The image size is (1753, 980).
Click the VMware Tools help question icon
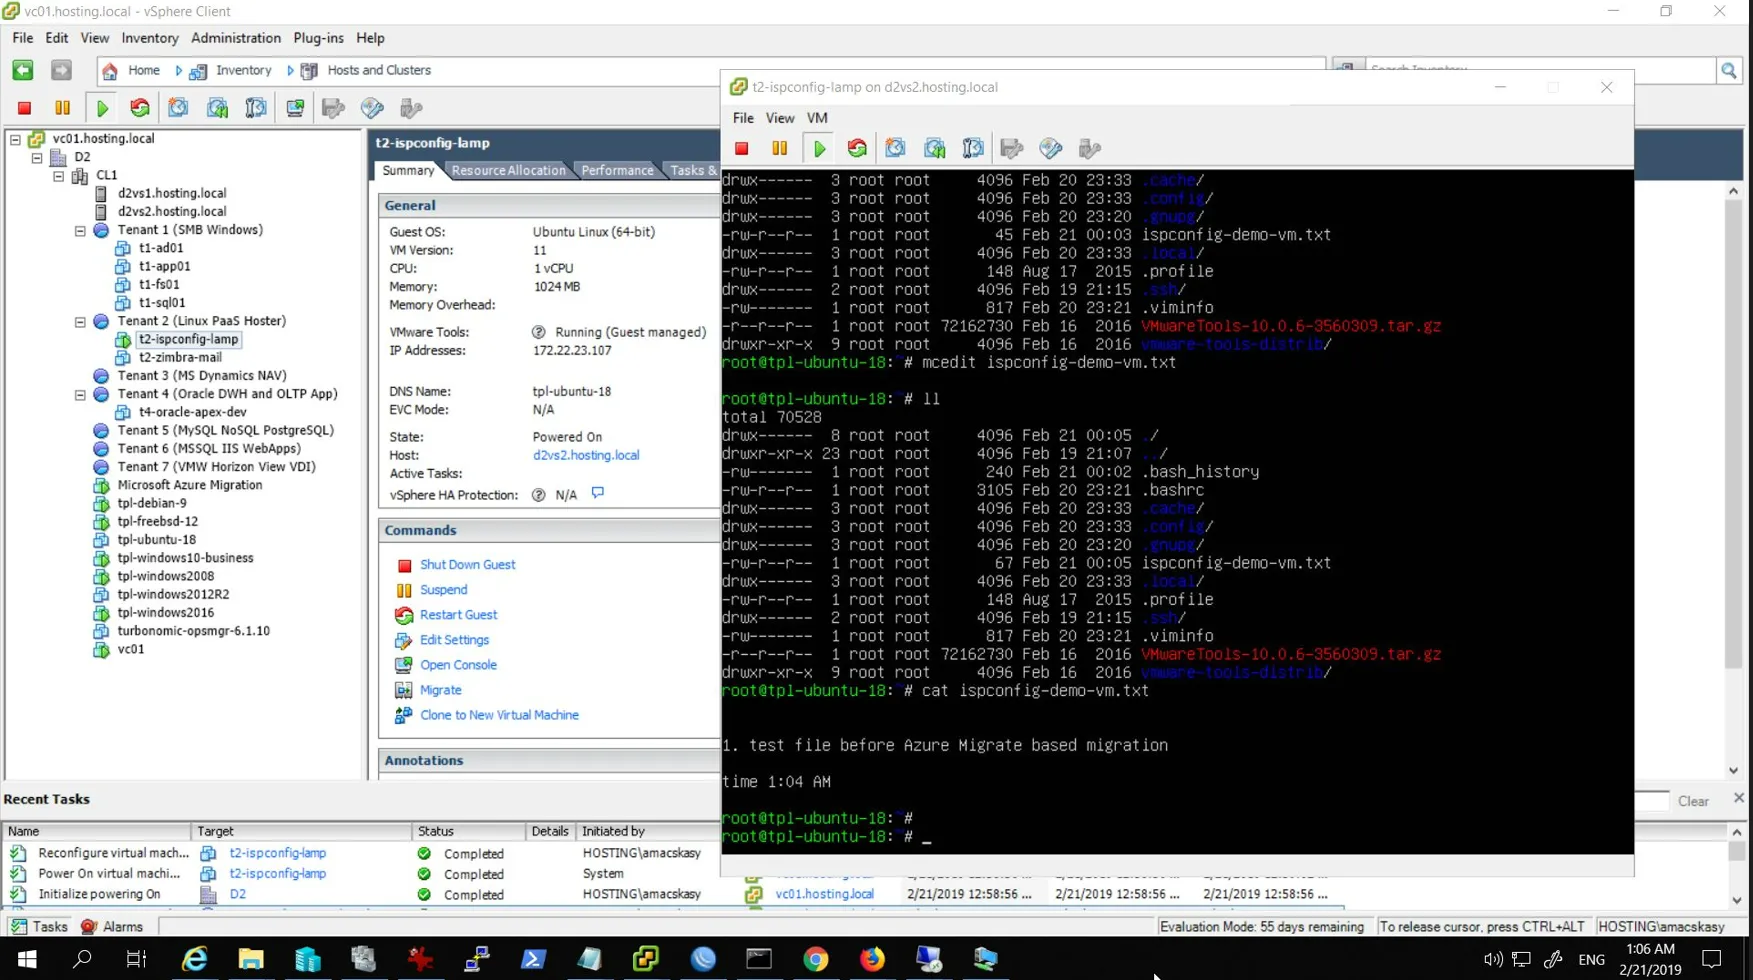tap(539, 332)
